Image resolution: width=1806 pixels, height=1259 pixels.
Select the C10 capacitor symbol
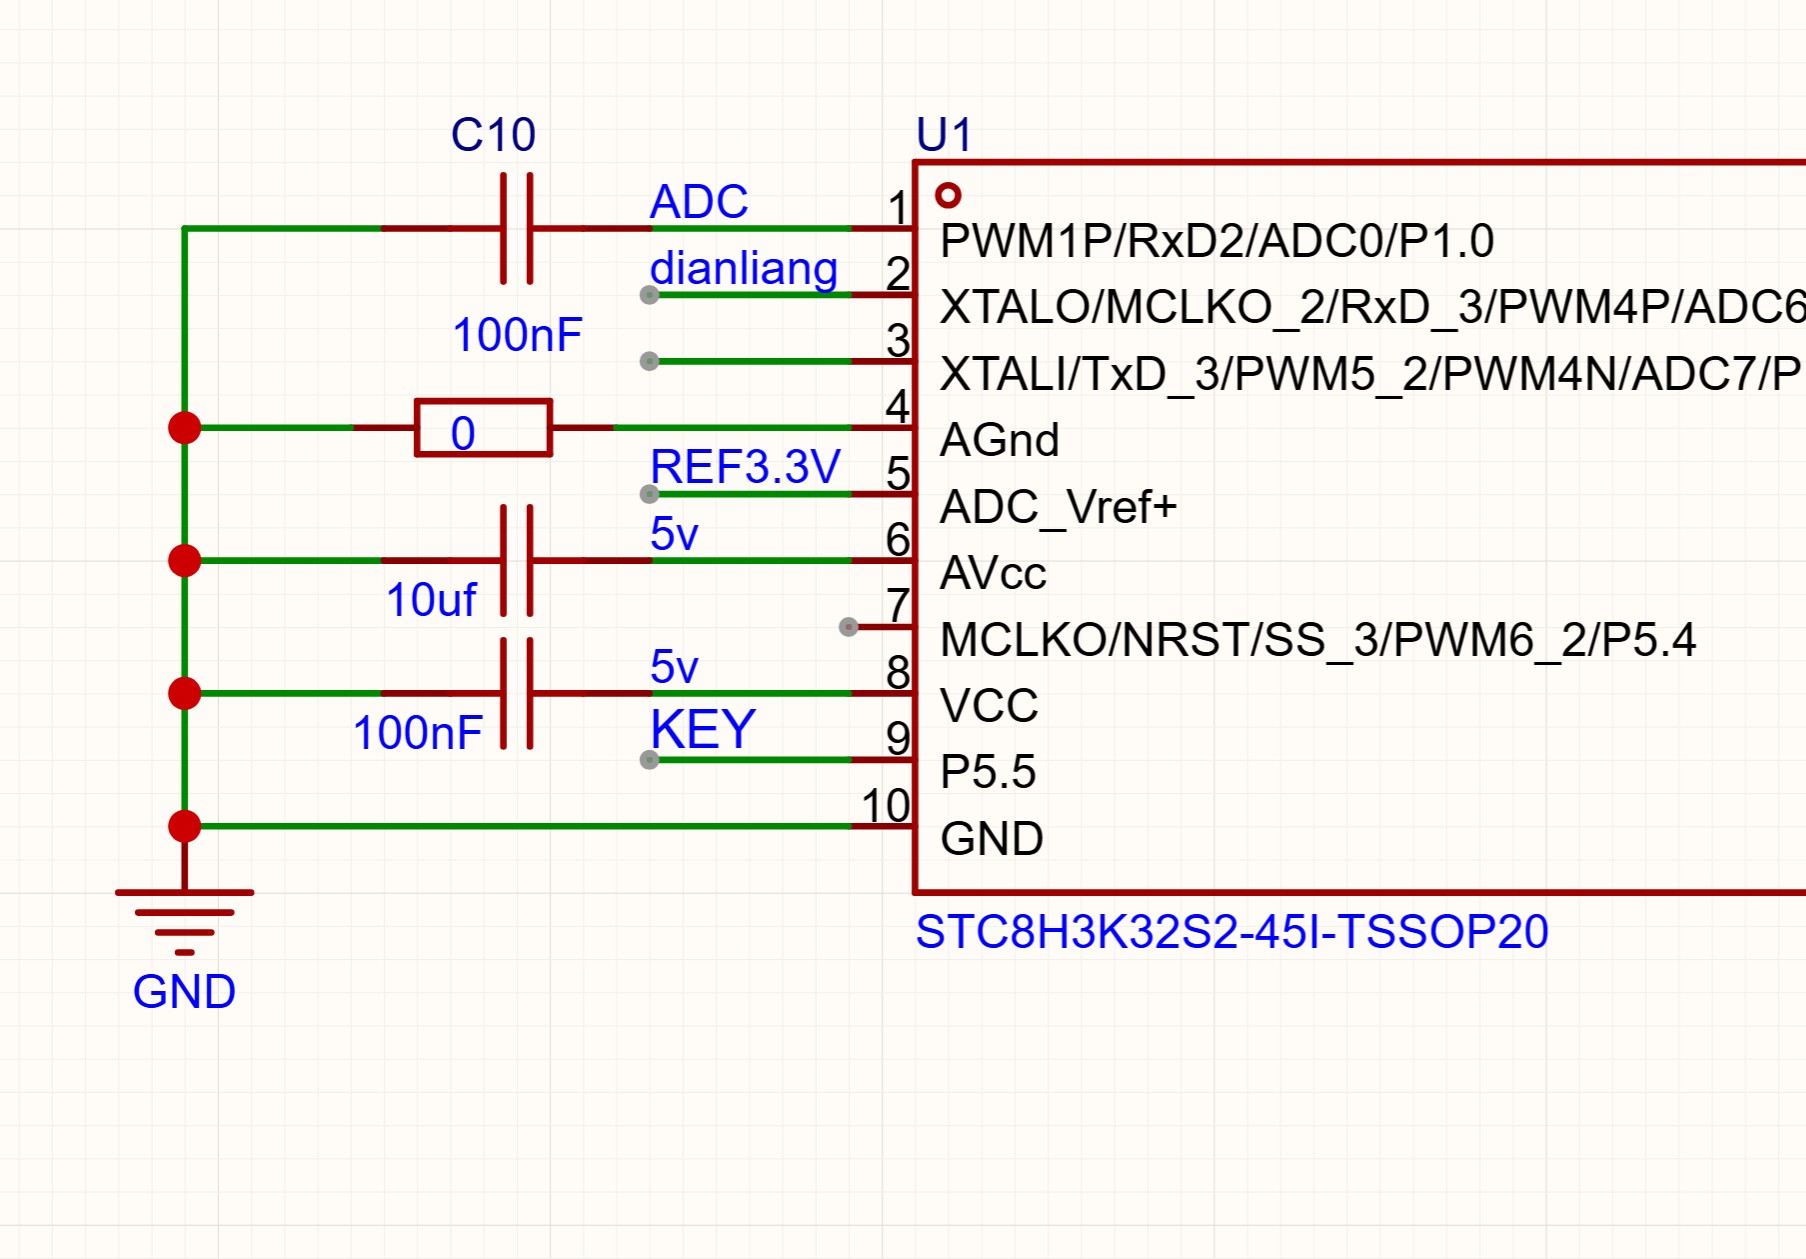[516, 229]
